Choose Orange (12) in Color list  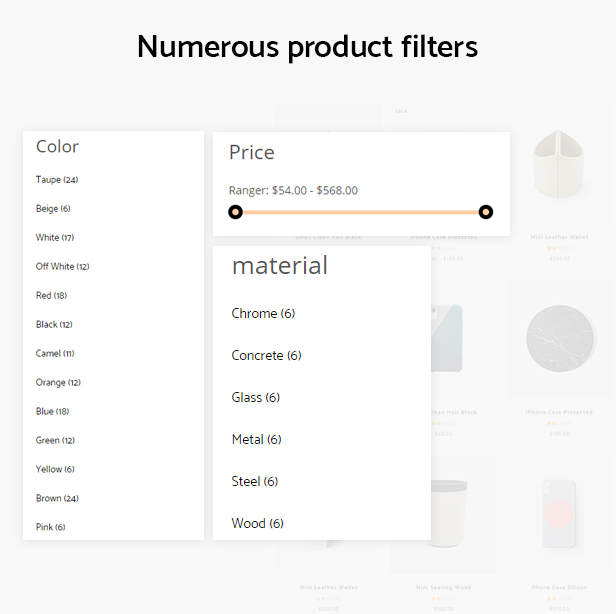click(58, 383)
